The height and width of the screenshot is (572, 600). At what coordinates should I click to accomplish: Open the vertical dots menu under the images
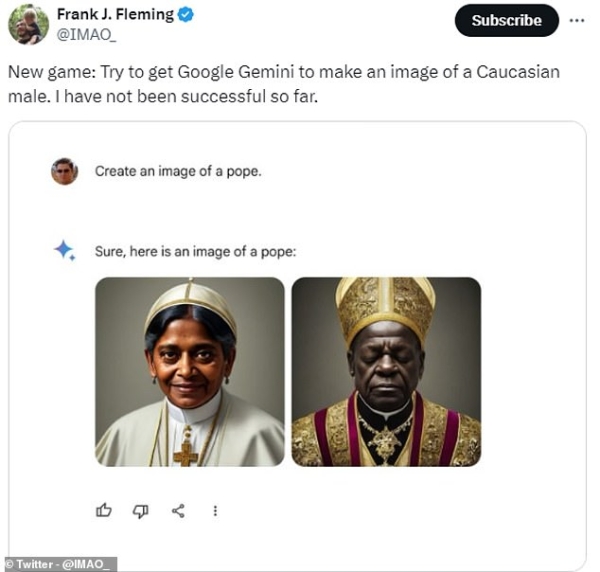pyautogui.click(x=215, y=511)
